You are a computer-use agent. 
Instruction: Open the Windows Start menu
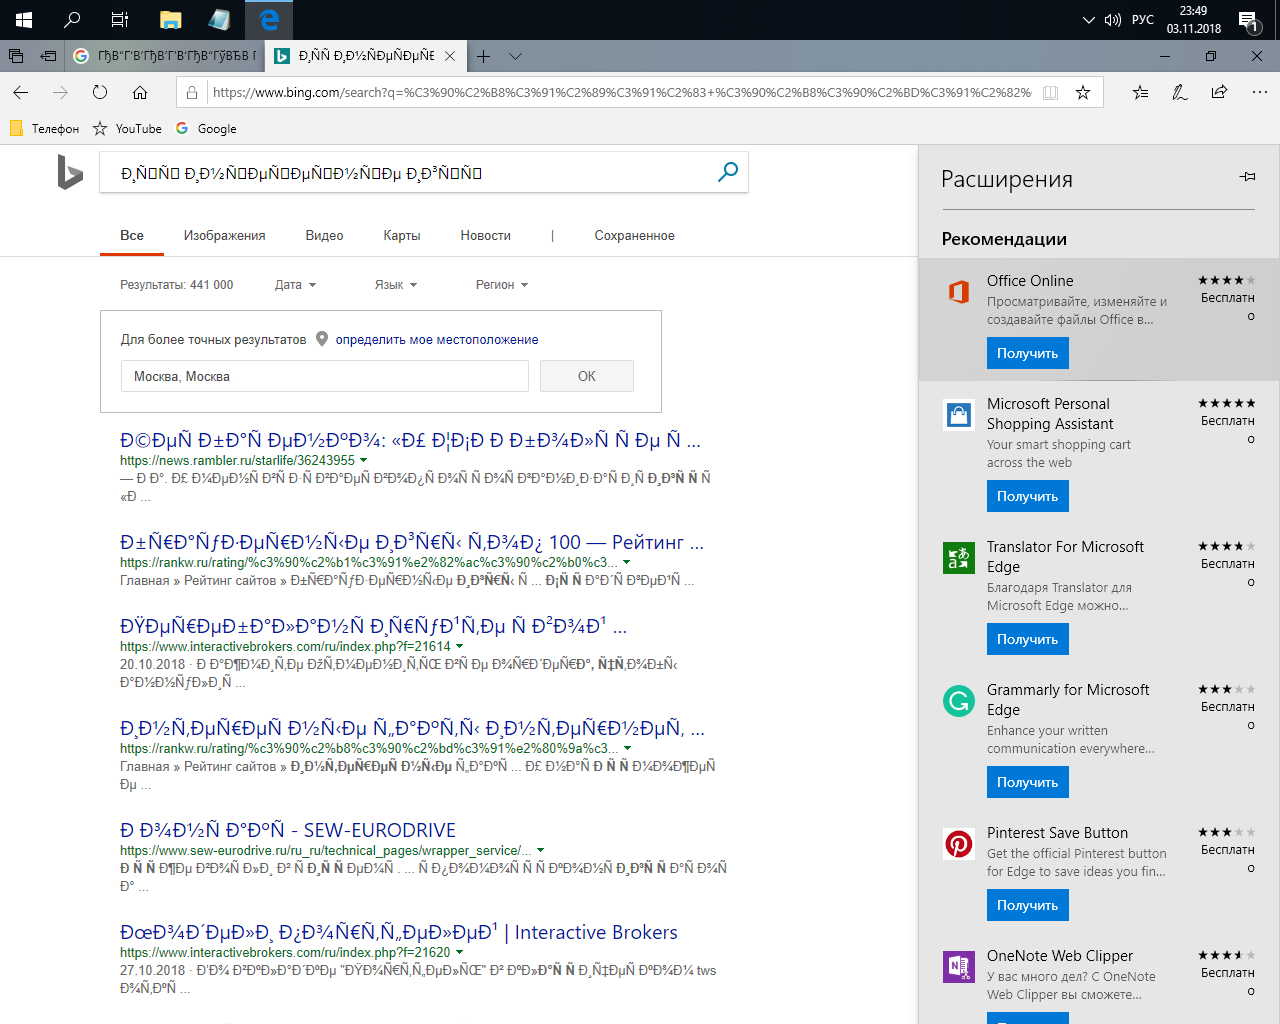coord(24,19)
